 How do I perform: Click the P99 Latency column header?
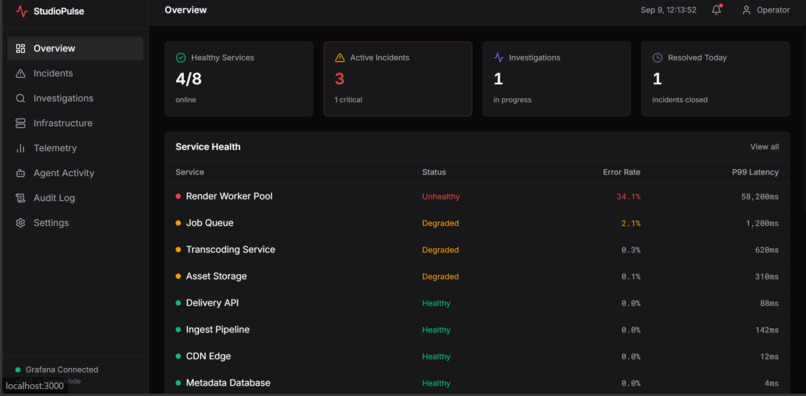coord(755,172)
